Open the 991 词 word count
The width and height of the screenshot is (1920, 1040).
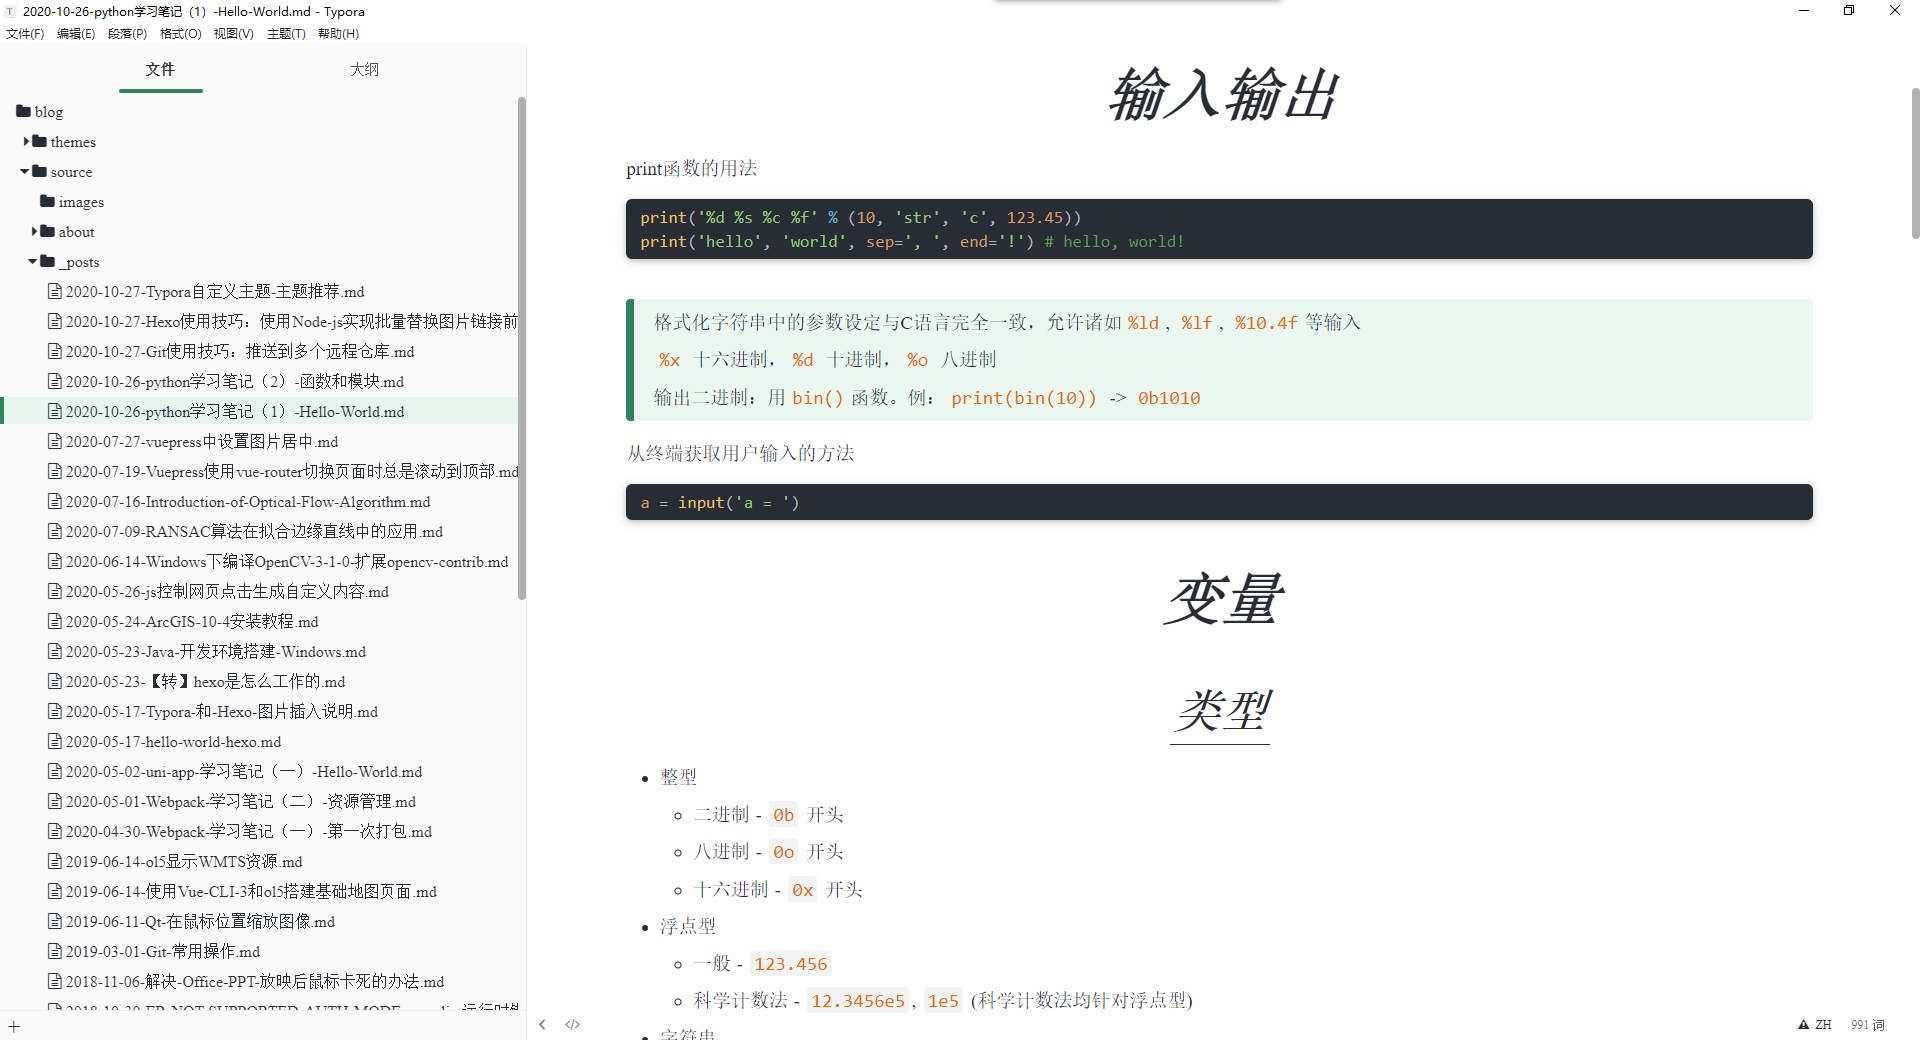[1867, 1024]
